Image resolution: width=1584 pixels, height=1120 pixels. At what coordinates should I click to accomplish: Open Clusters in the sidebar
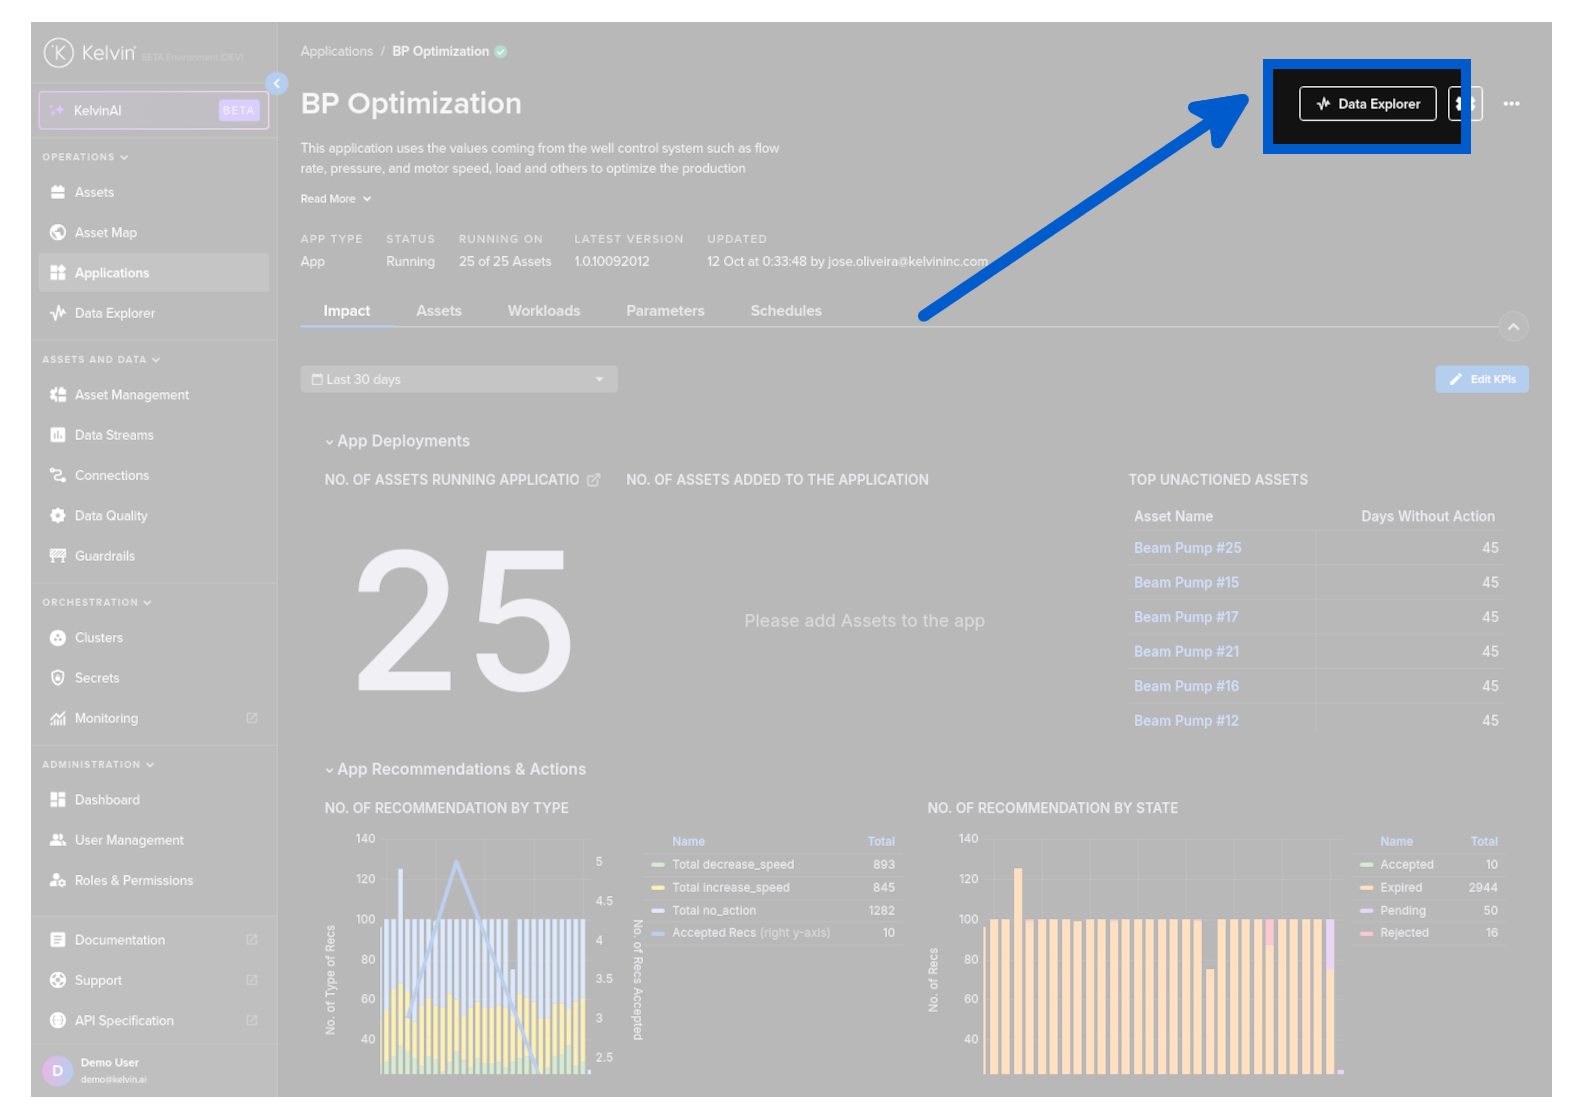pos(98,638)
